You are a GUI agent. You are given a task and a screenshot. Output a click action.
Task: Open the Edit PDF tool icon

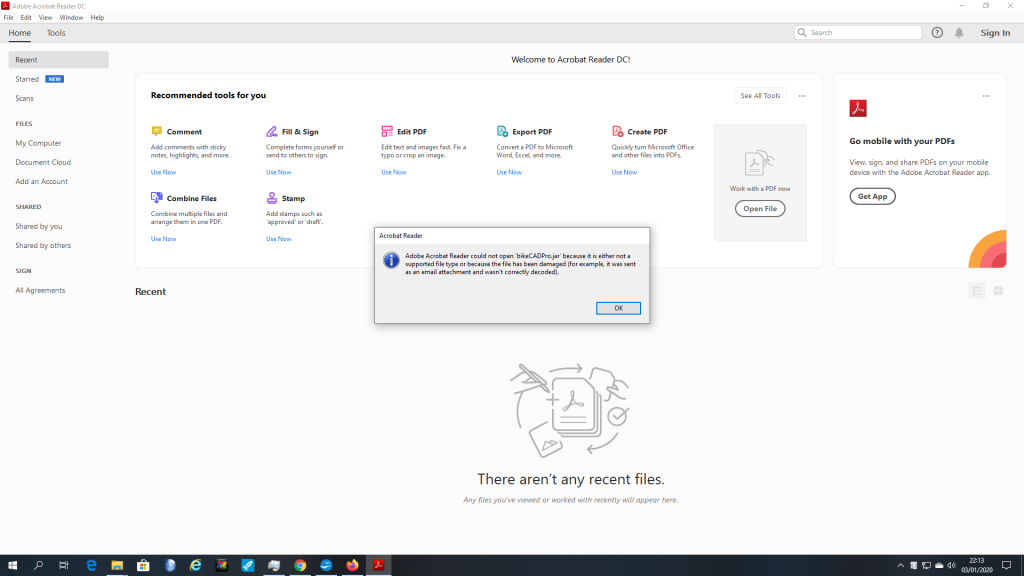click(387, 131)
